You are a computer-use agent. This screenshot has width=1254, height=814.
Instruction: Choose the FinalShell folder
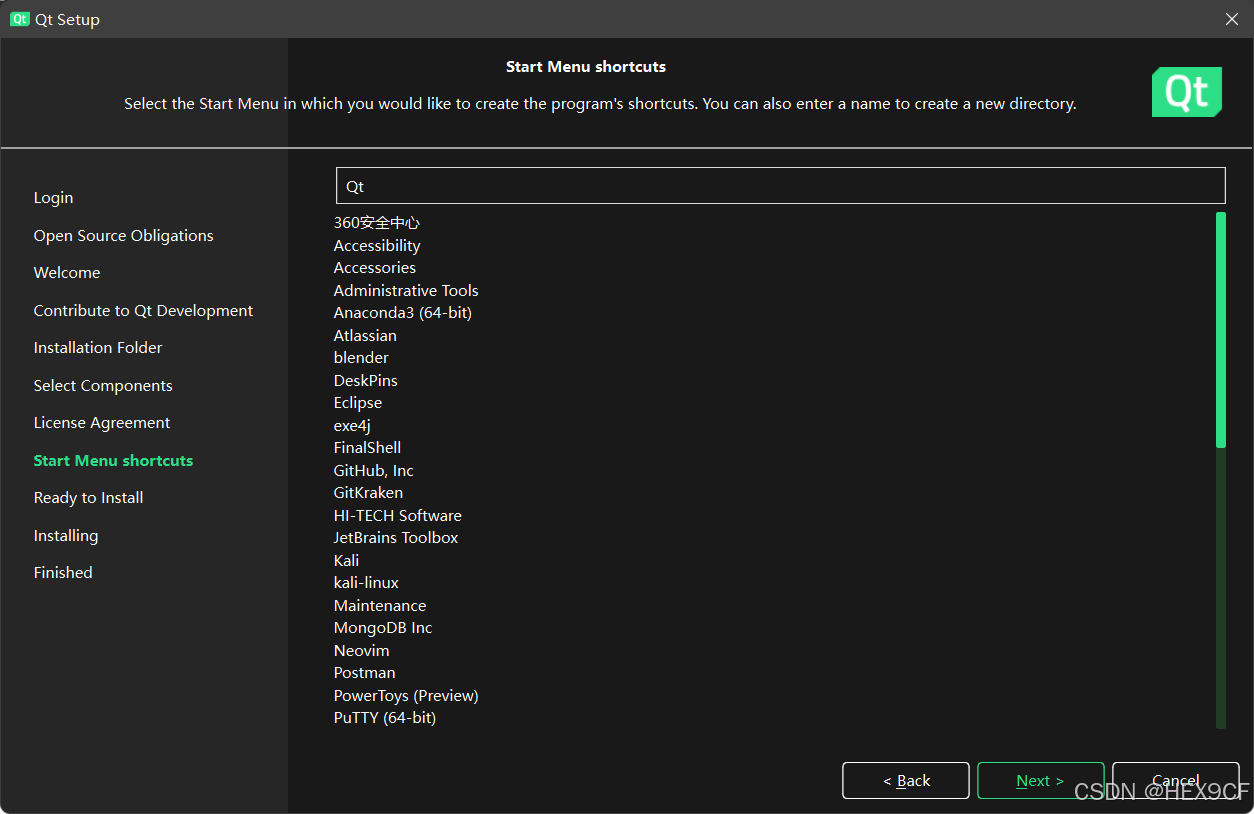[367, 448]
